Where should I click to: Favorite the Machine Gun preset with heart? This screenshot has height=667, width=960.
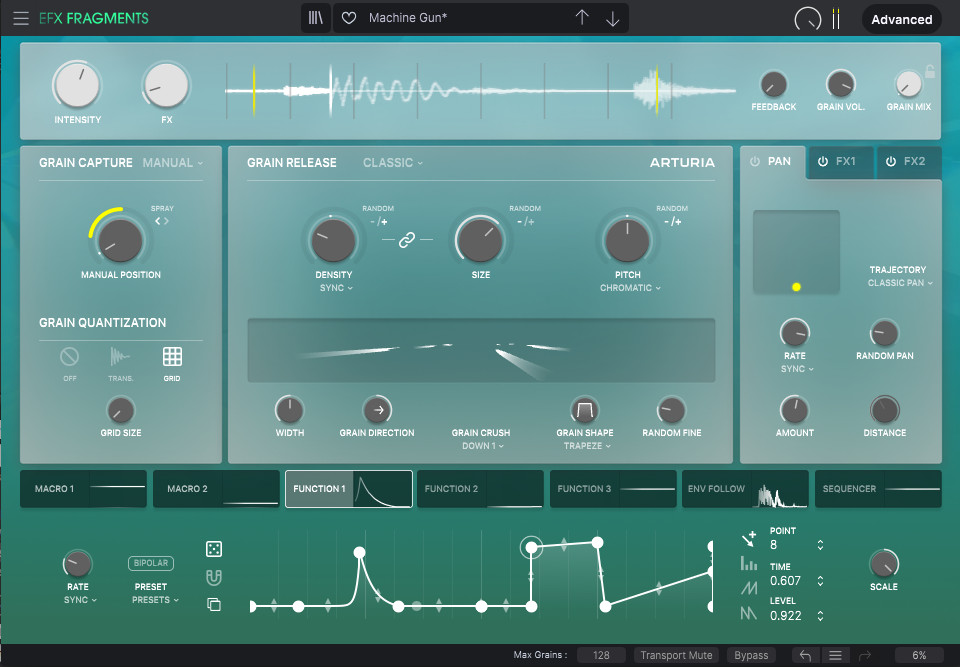click(349, 18)
